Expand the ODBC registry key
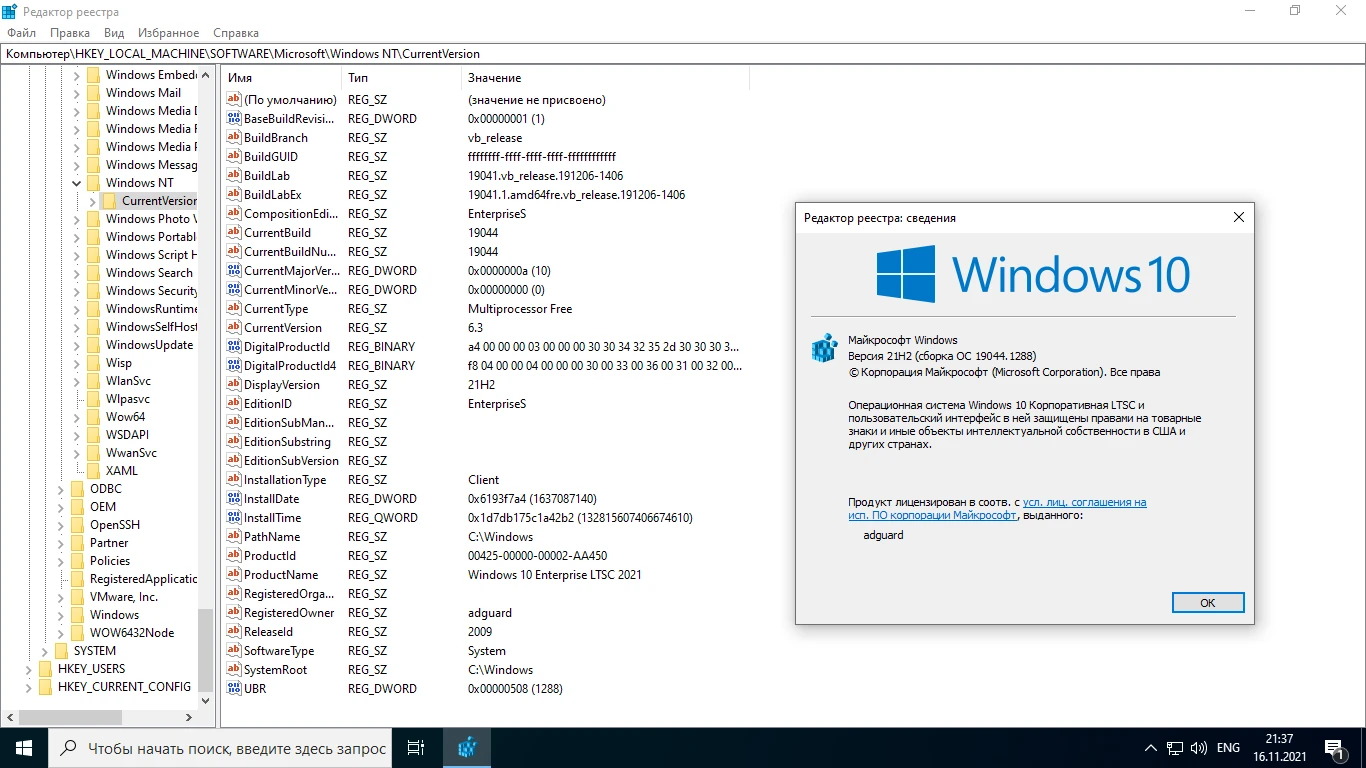This screenshot has width=1366, height=768. pyautogui.click(x=61, y=489)
